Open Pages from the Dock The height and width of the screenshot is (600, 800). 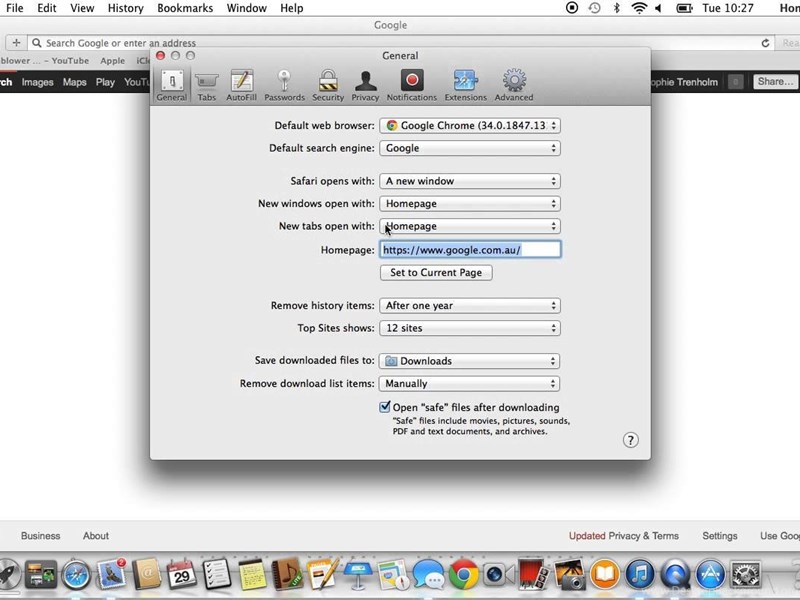(323, 574)
